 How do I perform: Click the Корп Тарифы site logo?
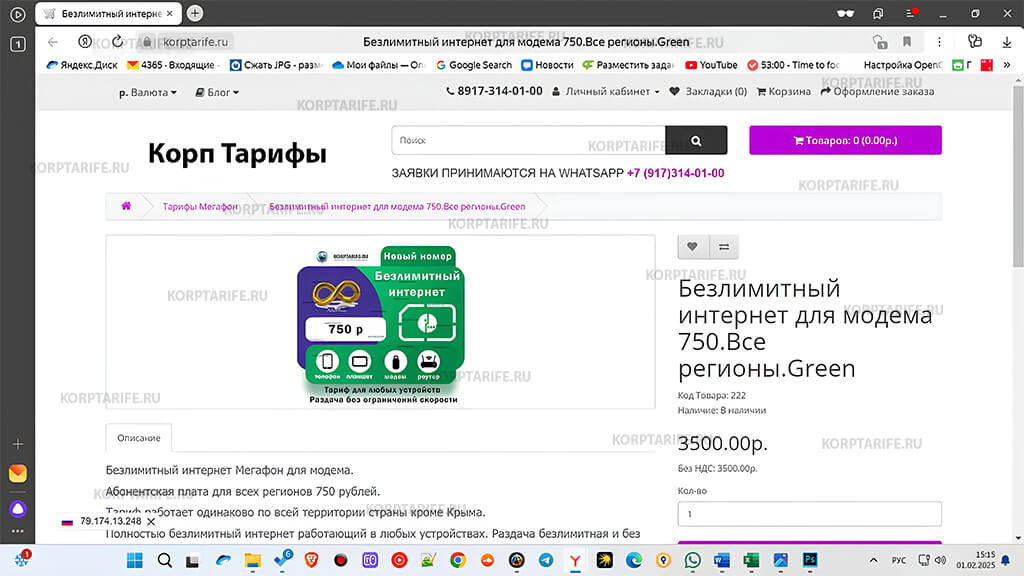237,153
